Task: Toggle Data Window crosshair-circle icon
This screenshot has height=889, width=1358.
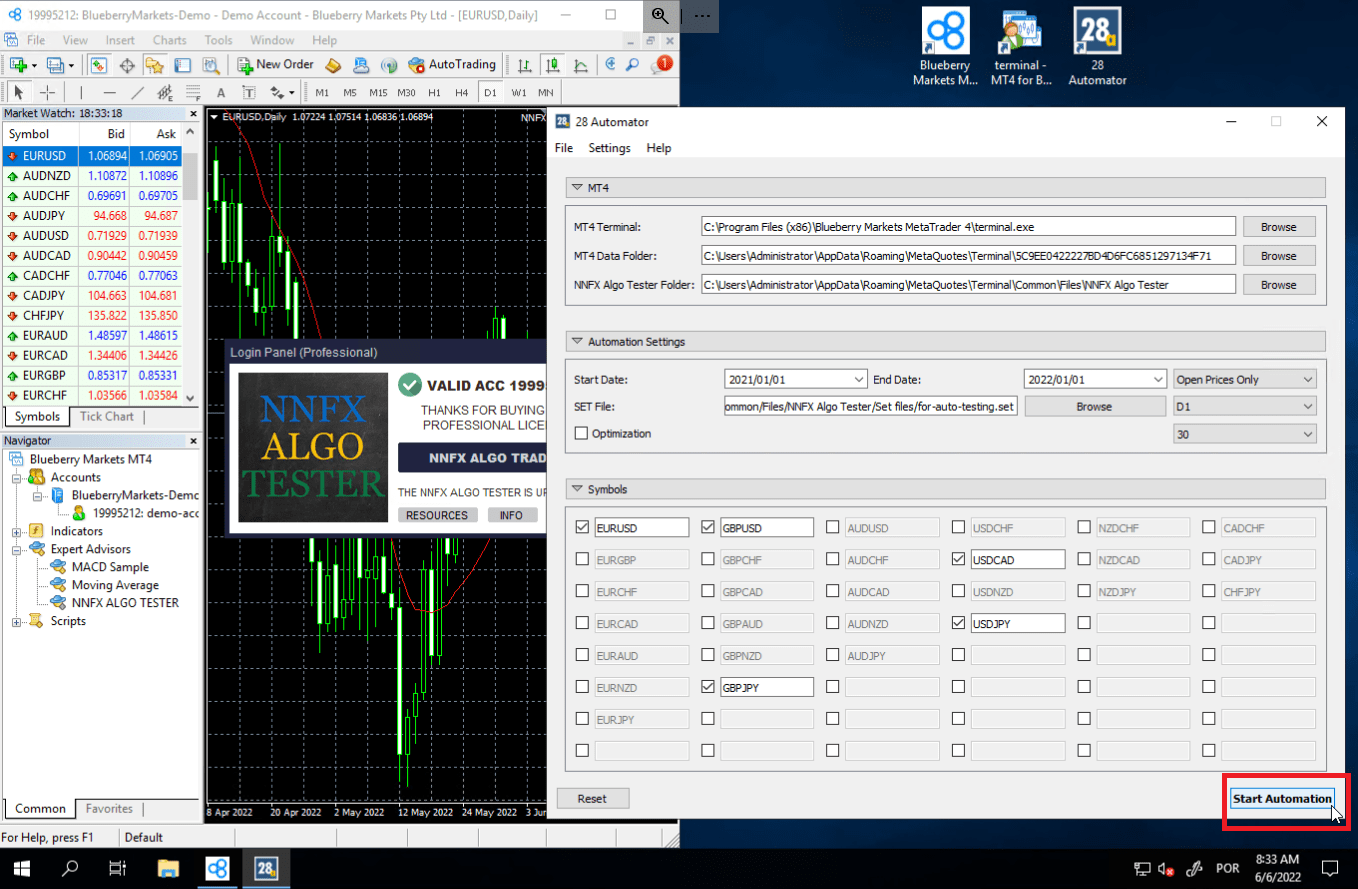Action: coord(127,65)
